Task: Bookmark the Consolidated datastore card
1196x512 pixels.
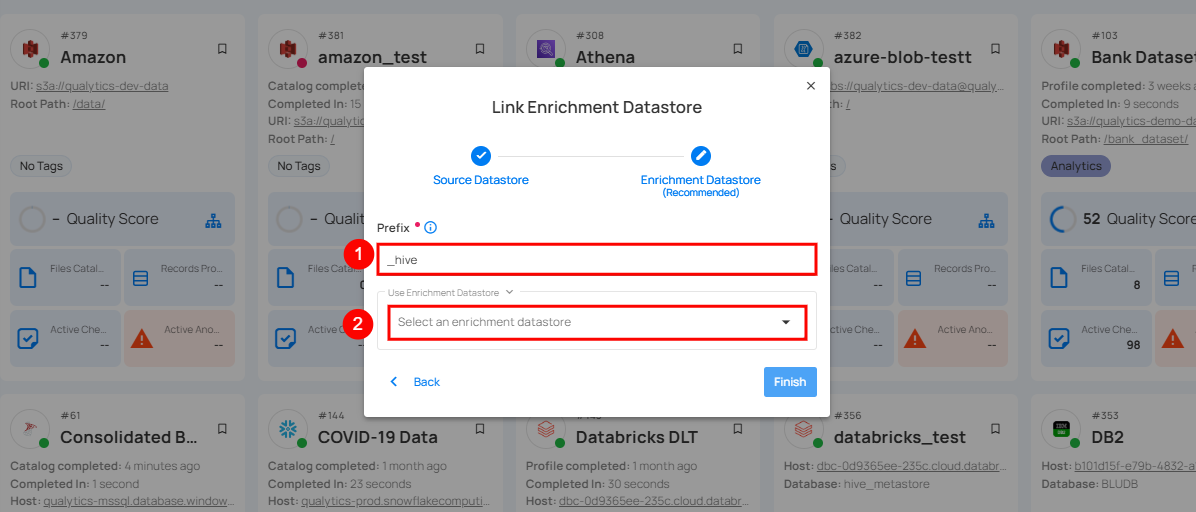Action: [x=222, y=428]
